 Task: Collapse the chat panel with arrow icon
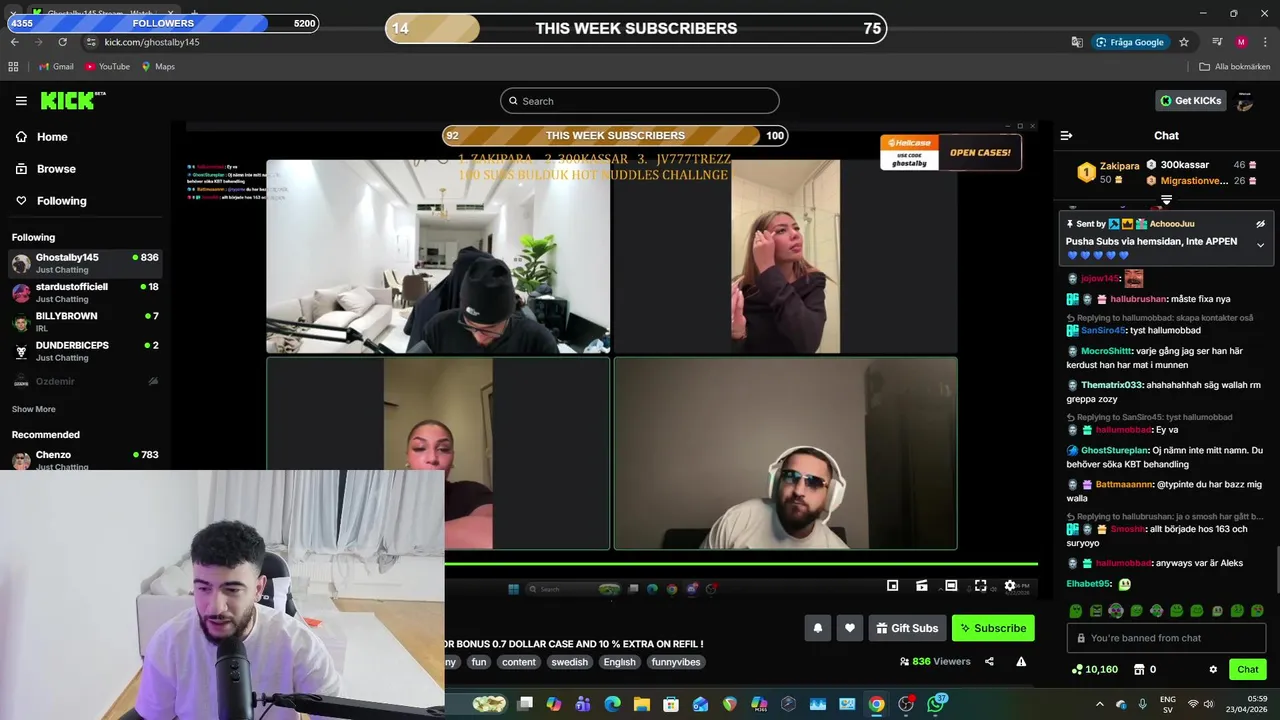tap(1066, 135)
